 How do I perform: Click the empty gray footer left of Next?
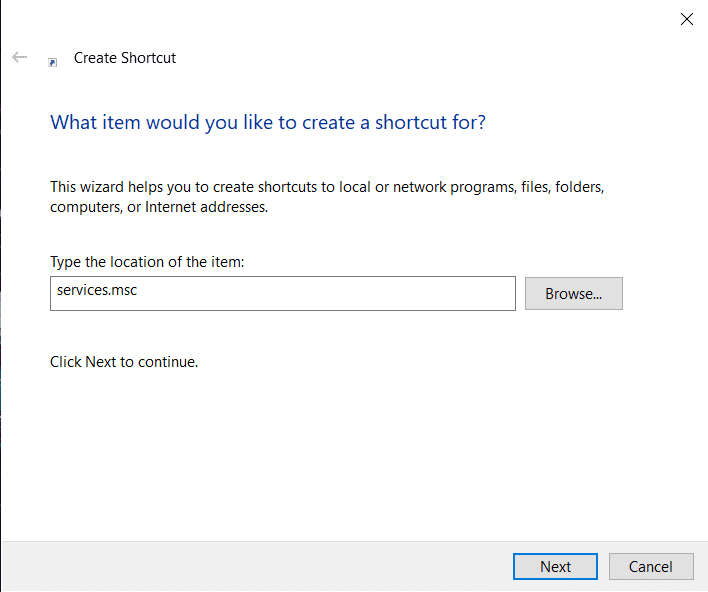[250, 566]
